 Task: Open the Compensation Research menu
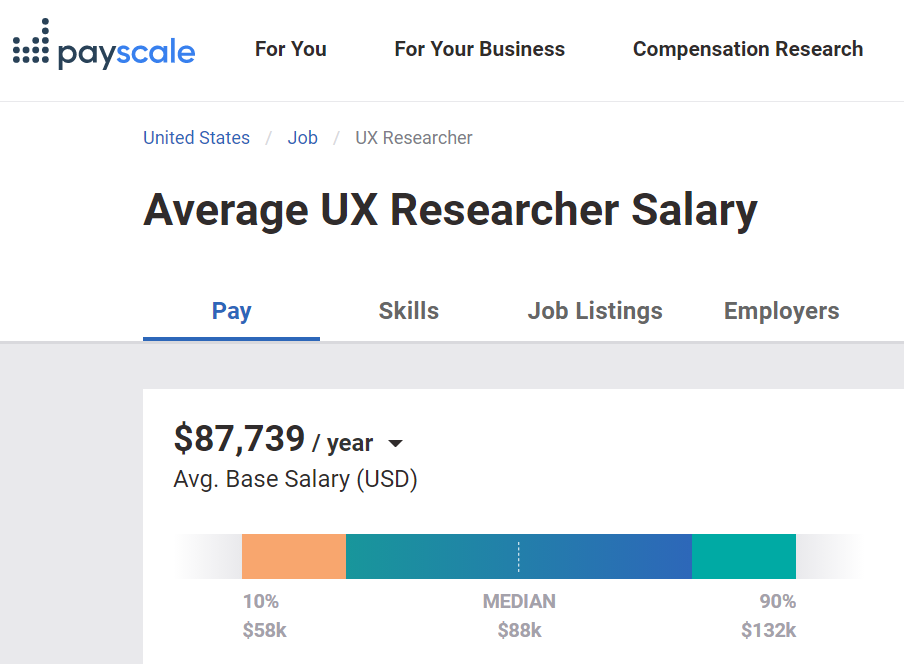[747, 49]
